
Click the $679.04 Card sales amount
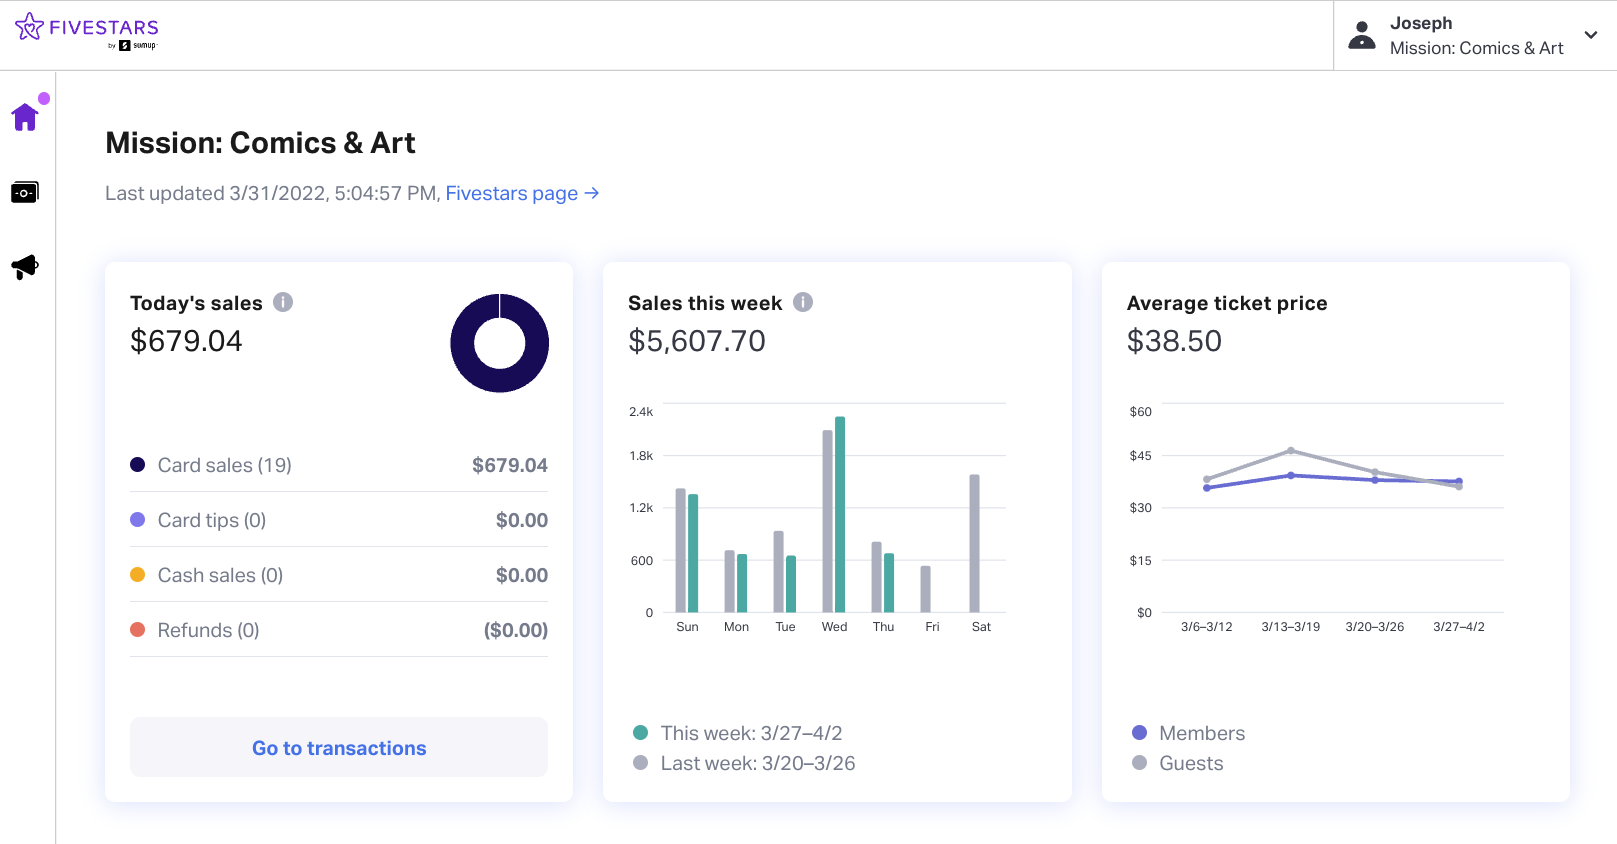pyautogui.click(x=510, y=465)
